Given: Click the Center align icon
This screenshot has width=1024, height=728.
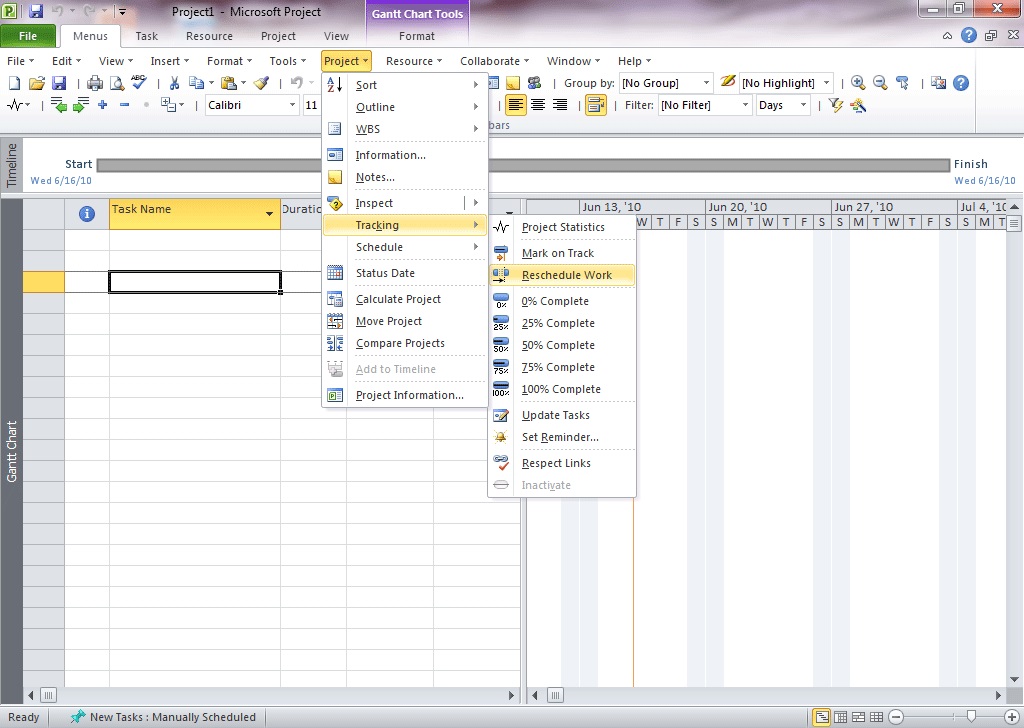Looking at the screenshot, I should (538, 105).
